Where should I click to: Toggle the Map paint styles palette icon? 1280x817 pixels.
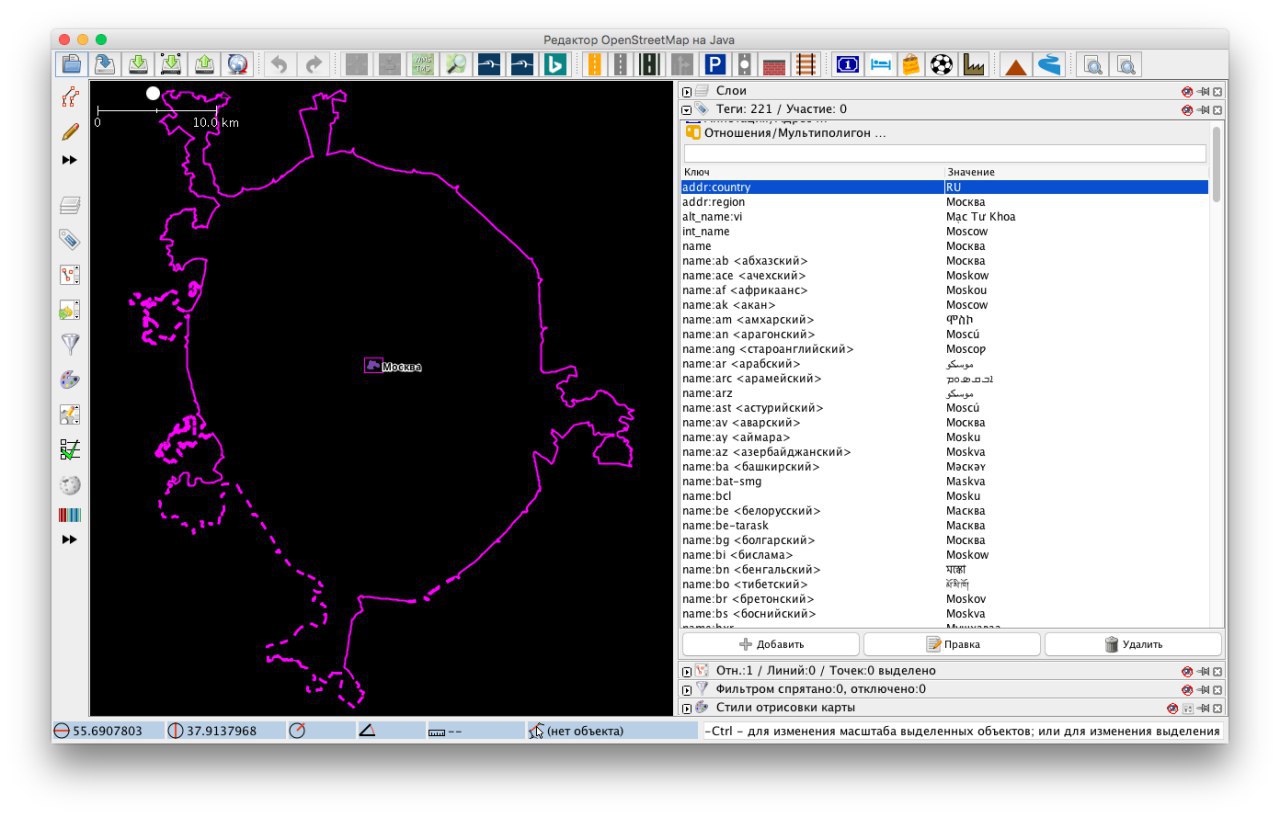click(69, 380)
